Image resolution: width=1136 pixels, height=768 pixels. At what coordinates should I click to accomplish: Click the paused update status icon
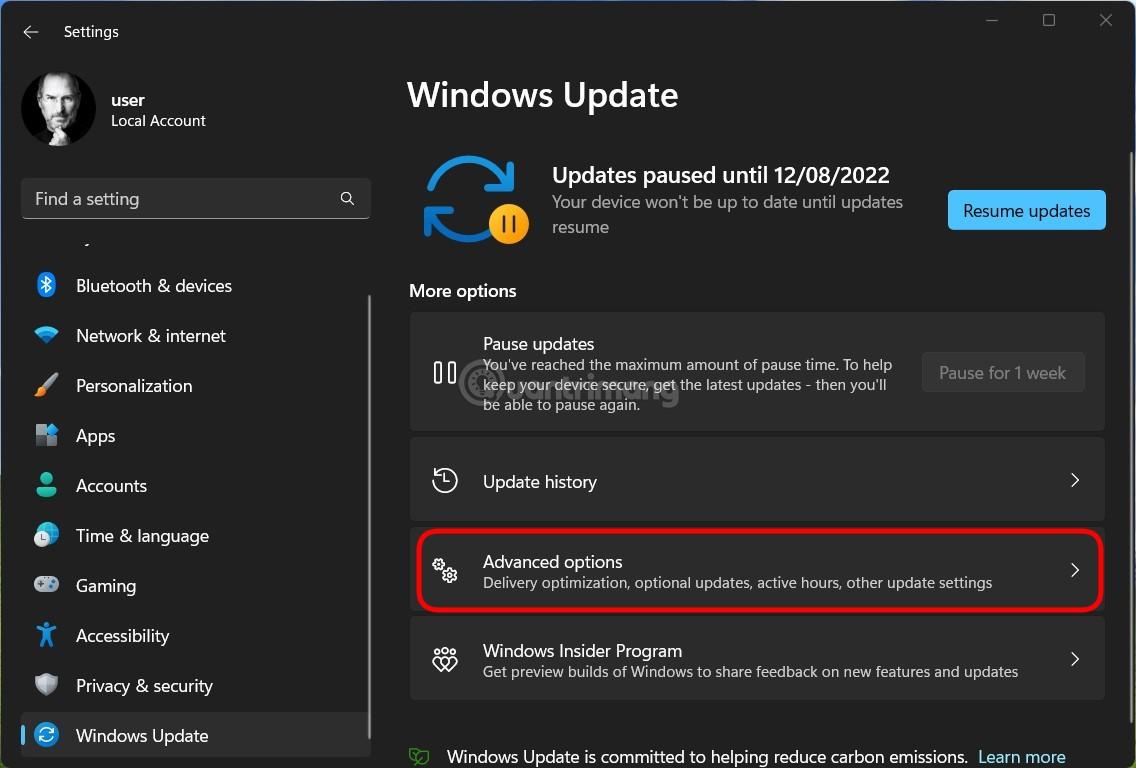476,199
